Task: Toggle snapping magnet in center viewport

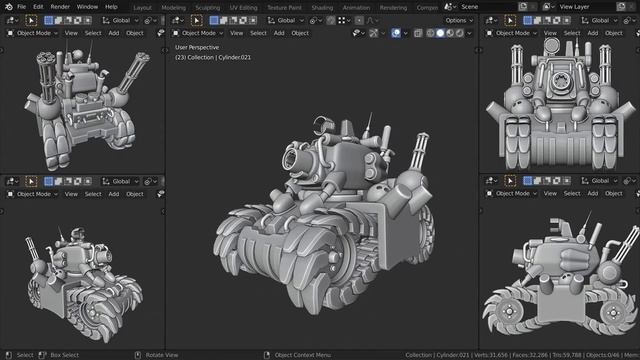Action: point(331,20)
